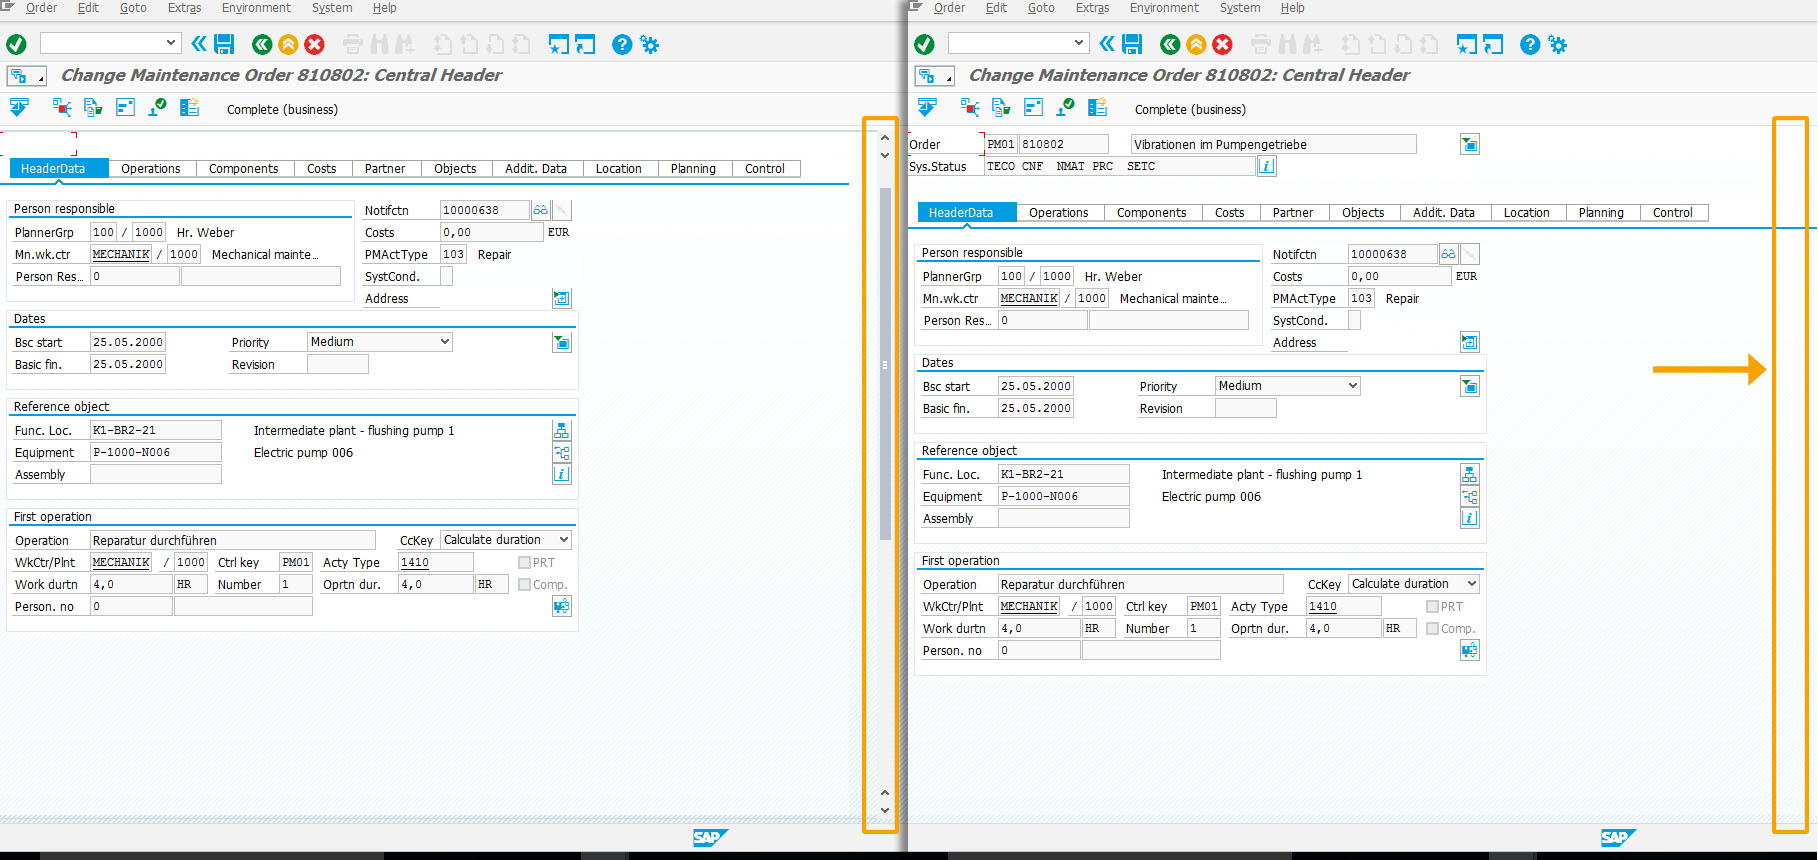Click red Cancel icon in left window
This screenshot has height=860, width=1818.
point(314,44)
